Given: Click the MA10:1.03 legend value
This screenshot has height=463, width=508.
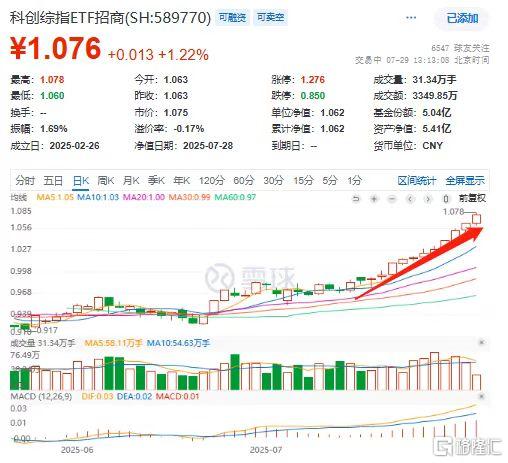Looking at the screenshot, I should [x=98, y=197].
